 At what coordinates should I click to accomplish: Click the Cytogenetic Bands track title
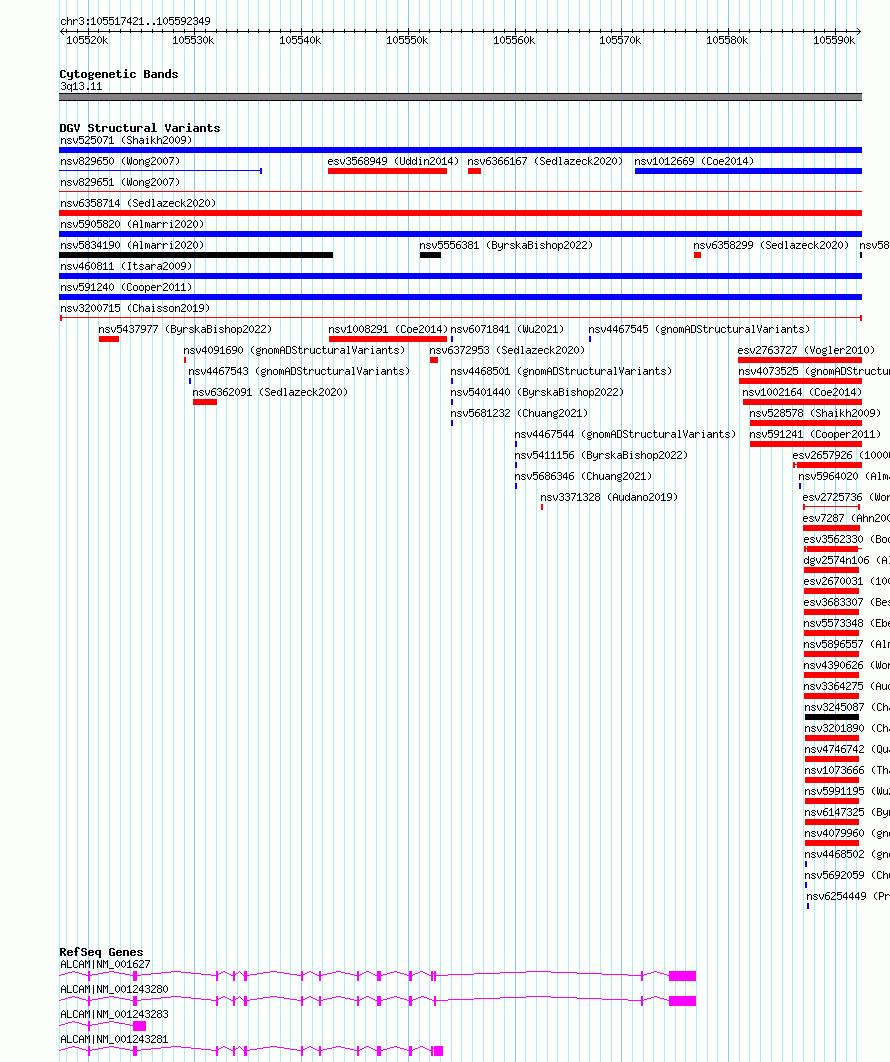click(x=119, y=74)
